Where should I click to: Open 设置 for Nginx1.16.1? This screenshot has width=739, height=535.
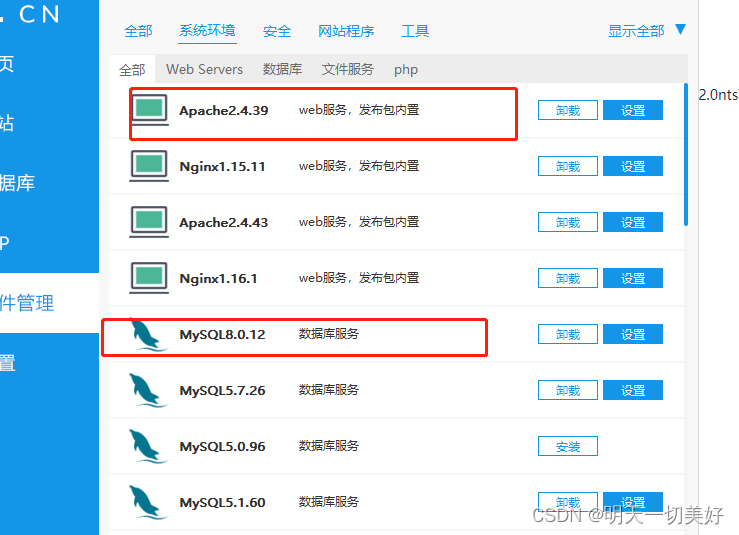633,278
